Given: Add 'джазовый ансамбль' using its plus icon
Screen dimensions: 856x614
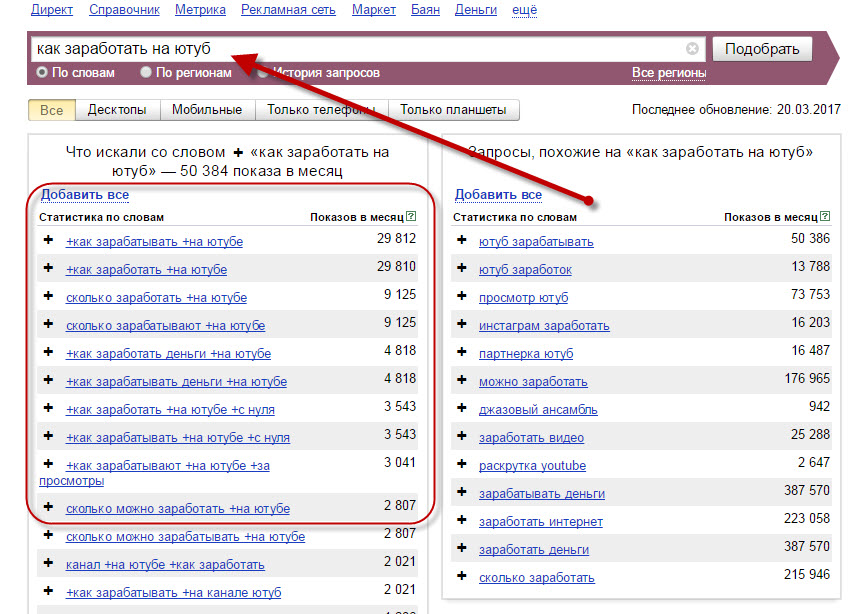Looking at the screenshot, I should pos(462,408).
